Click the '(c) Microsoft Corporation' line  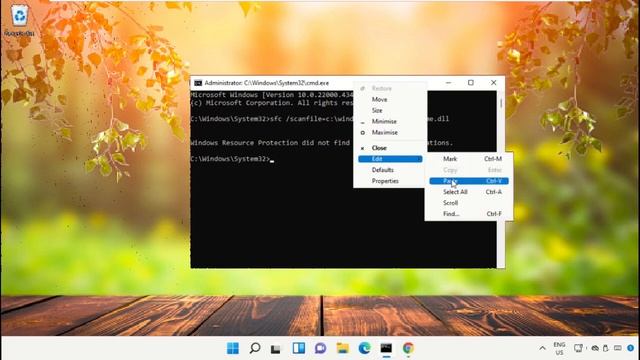click(272, 103)
